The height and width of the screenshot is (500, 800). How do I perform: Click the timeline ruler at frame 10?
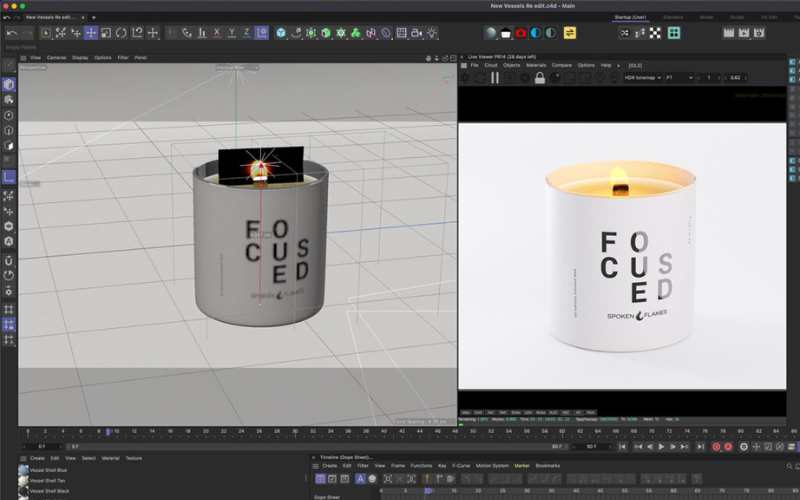pyautogui.click(x=116, y=432)
